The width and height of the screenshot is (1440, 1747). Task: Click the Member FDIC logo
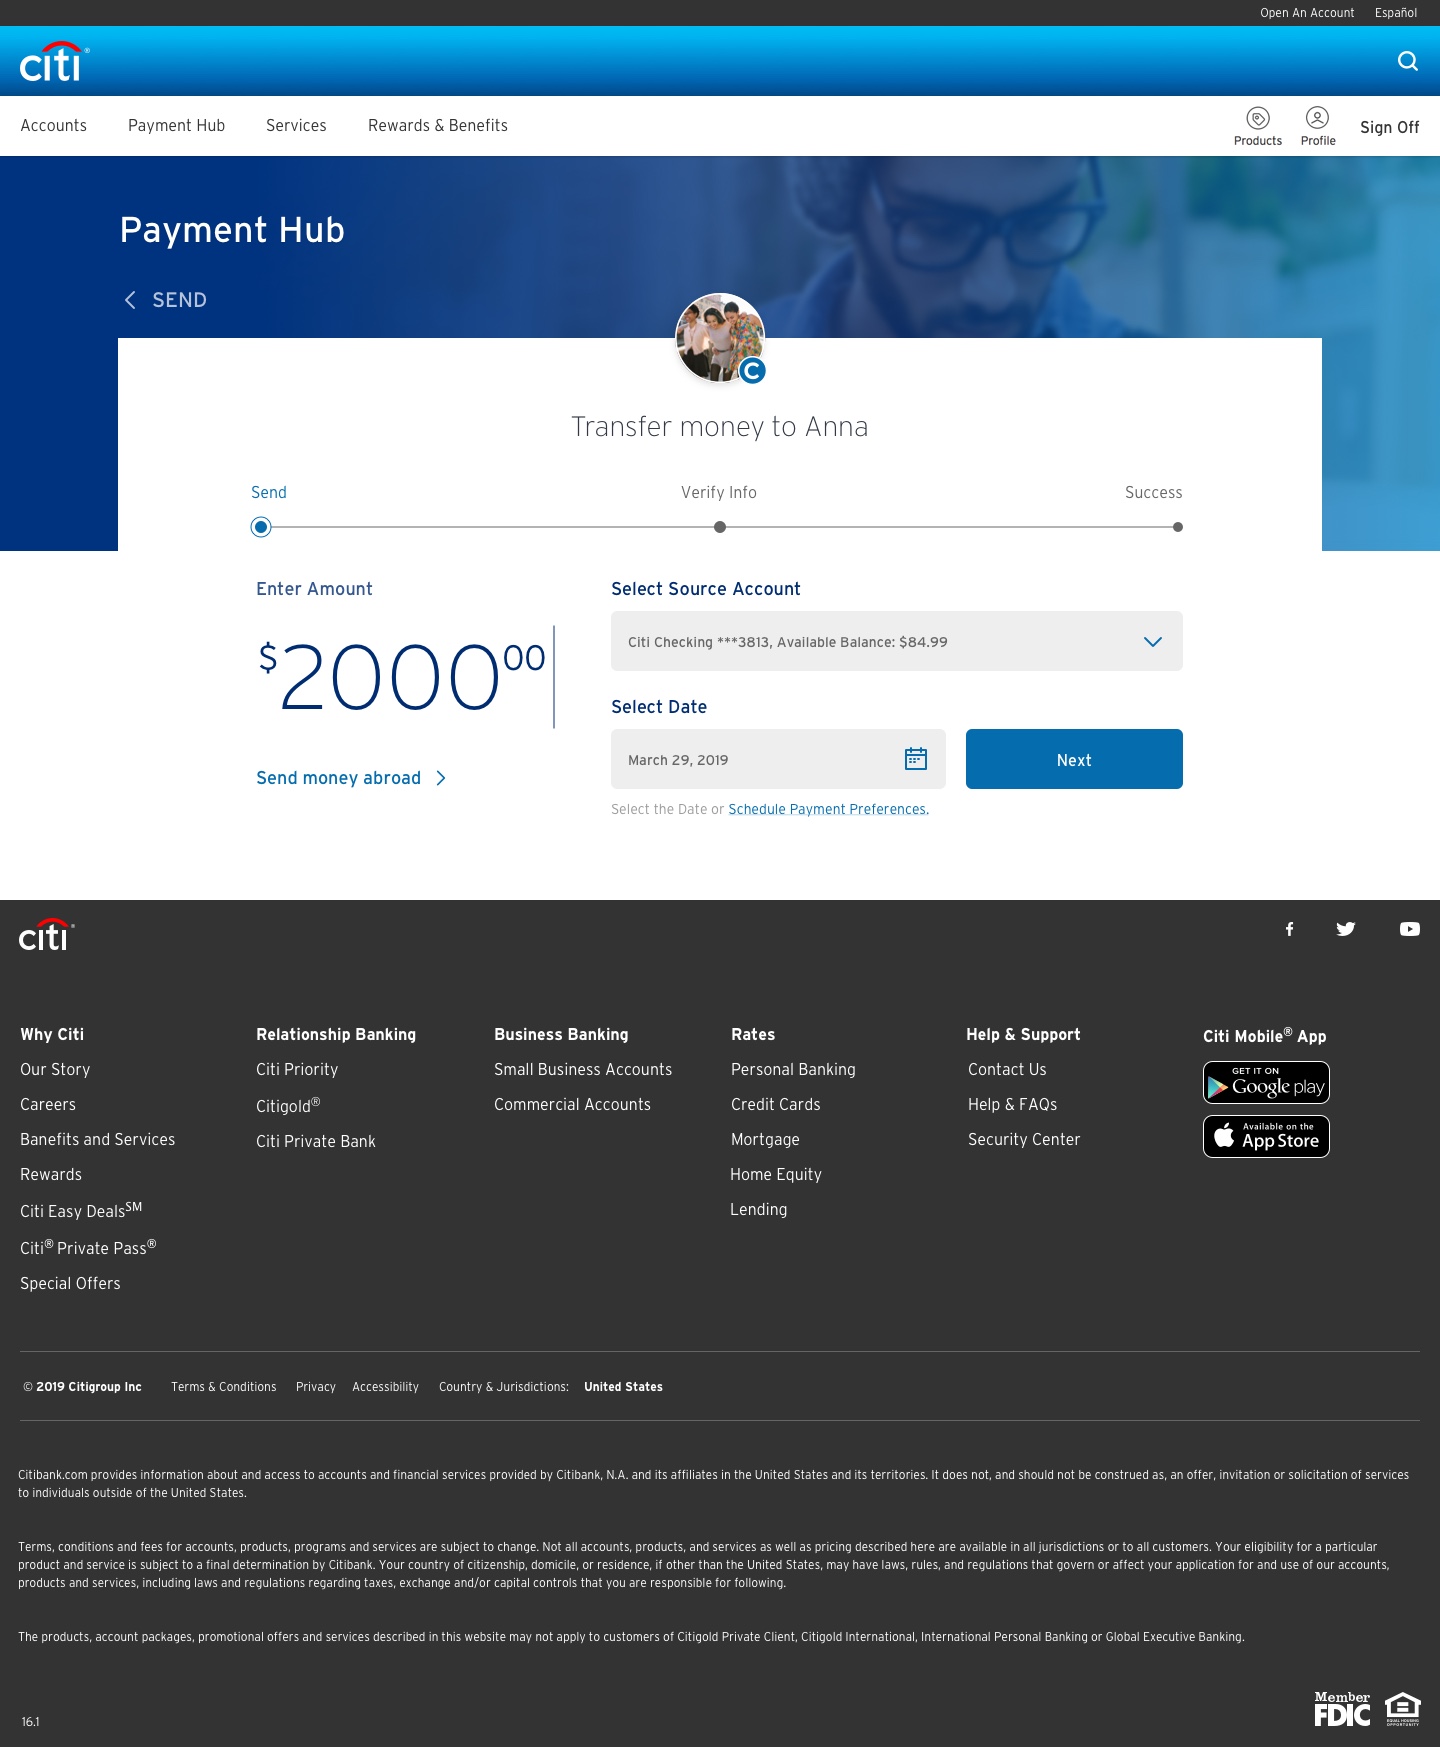[1342, 1708]
